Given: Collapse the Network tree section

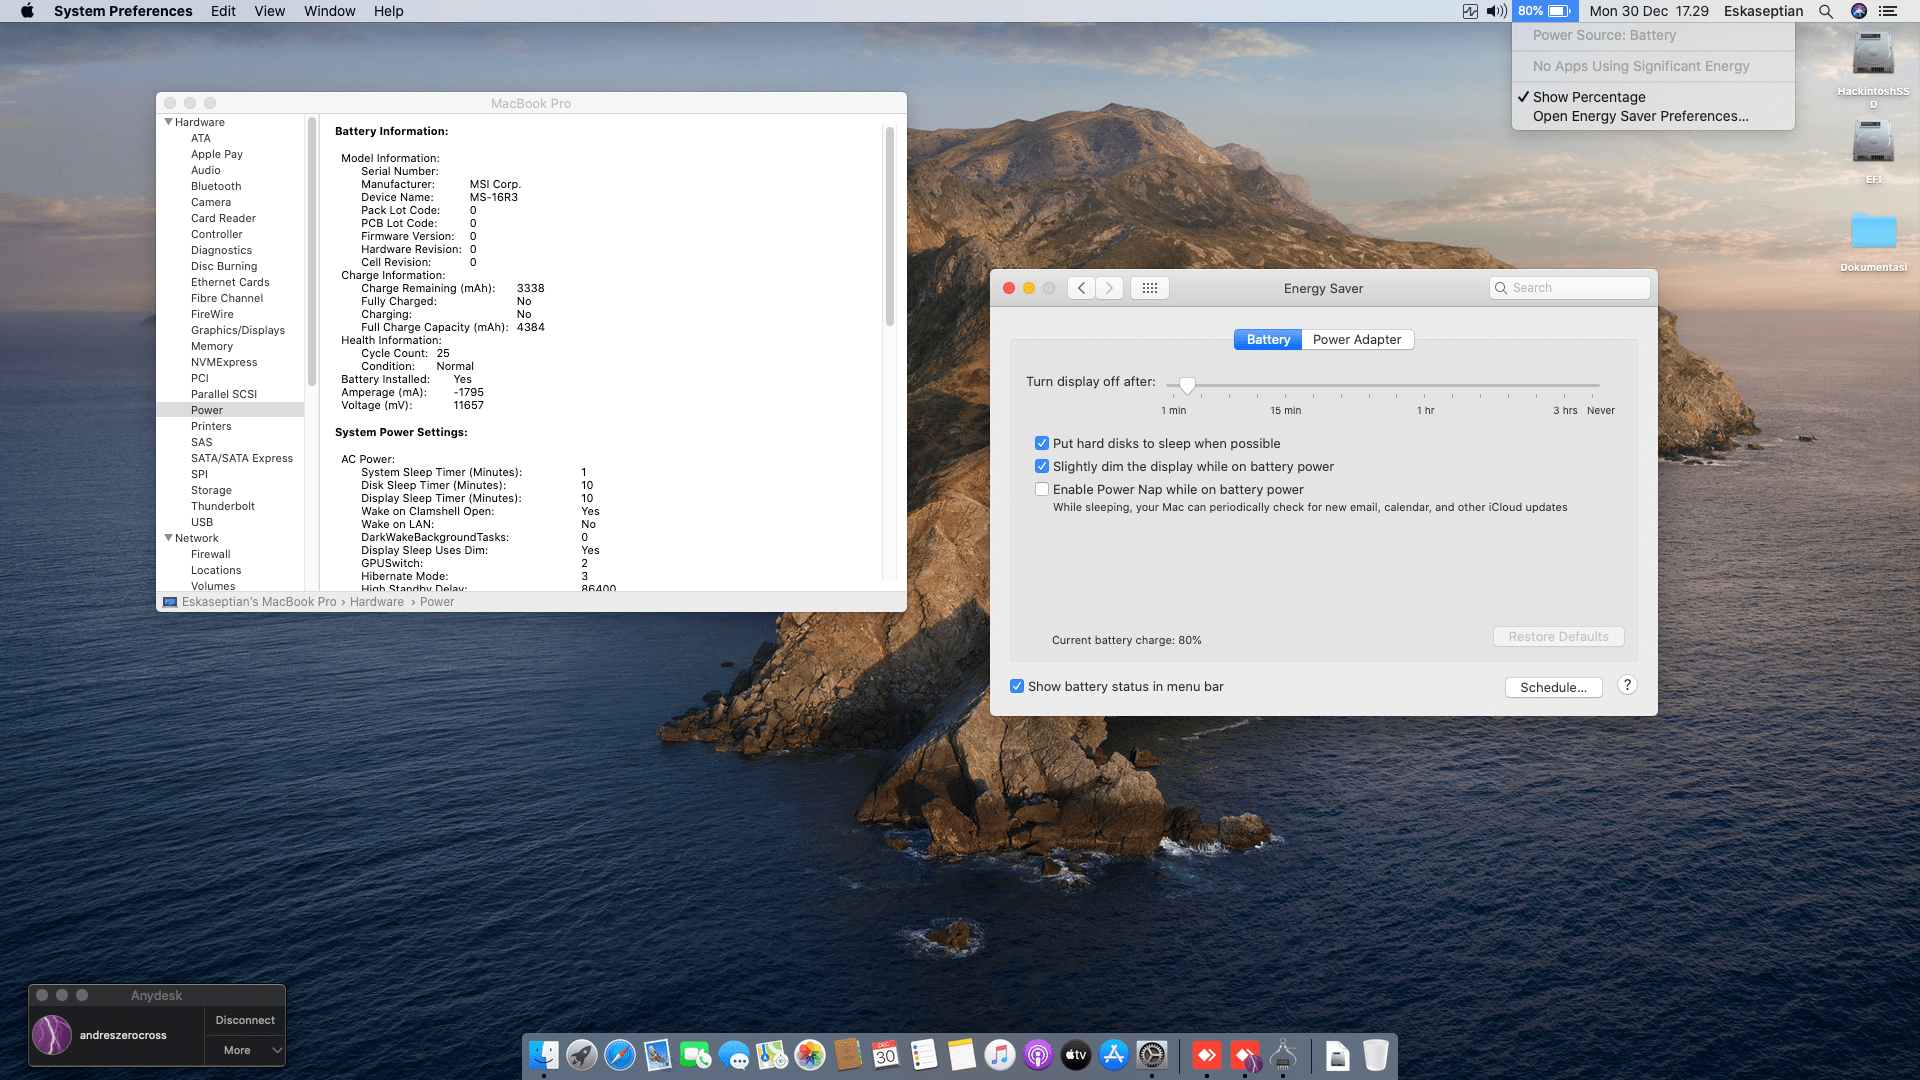Looking at the screenshot, I should pyautogui.click(x=168, y=538).
